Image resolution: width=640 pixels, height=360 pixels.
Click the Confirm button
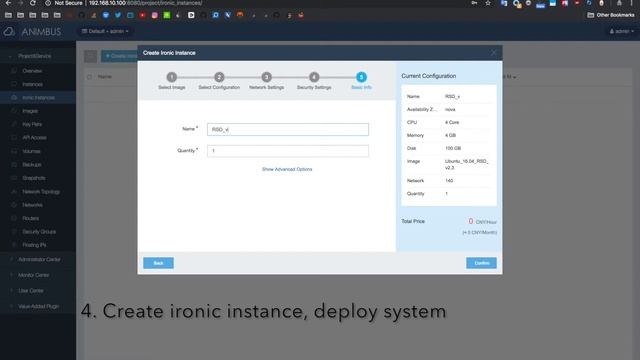482,263
